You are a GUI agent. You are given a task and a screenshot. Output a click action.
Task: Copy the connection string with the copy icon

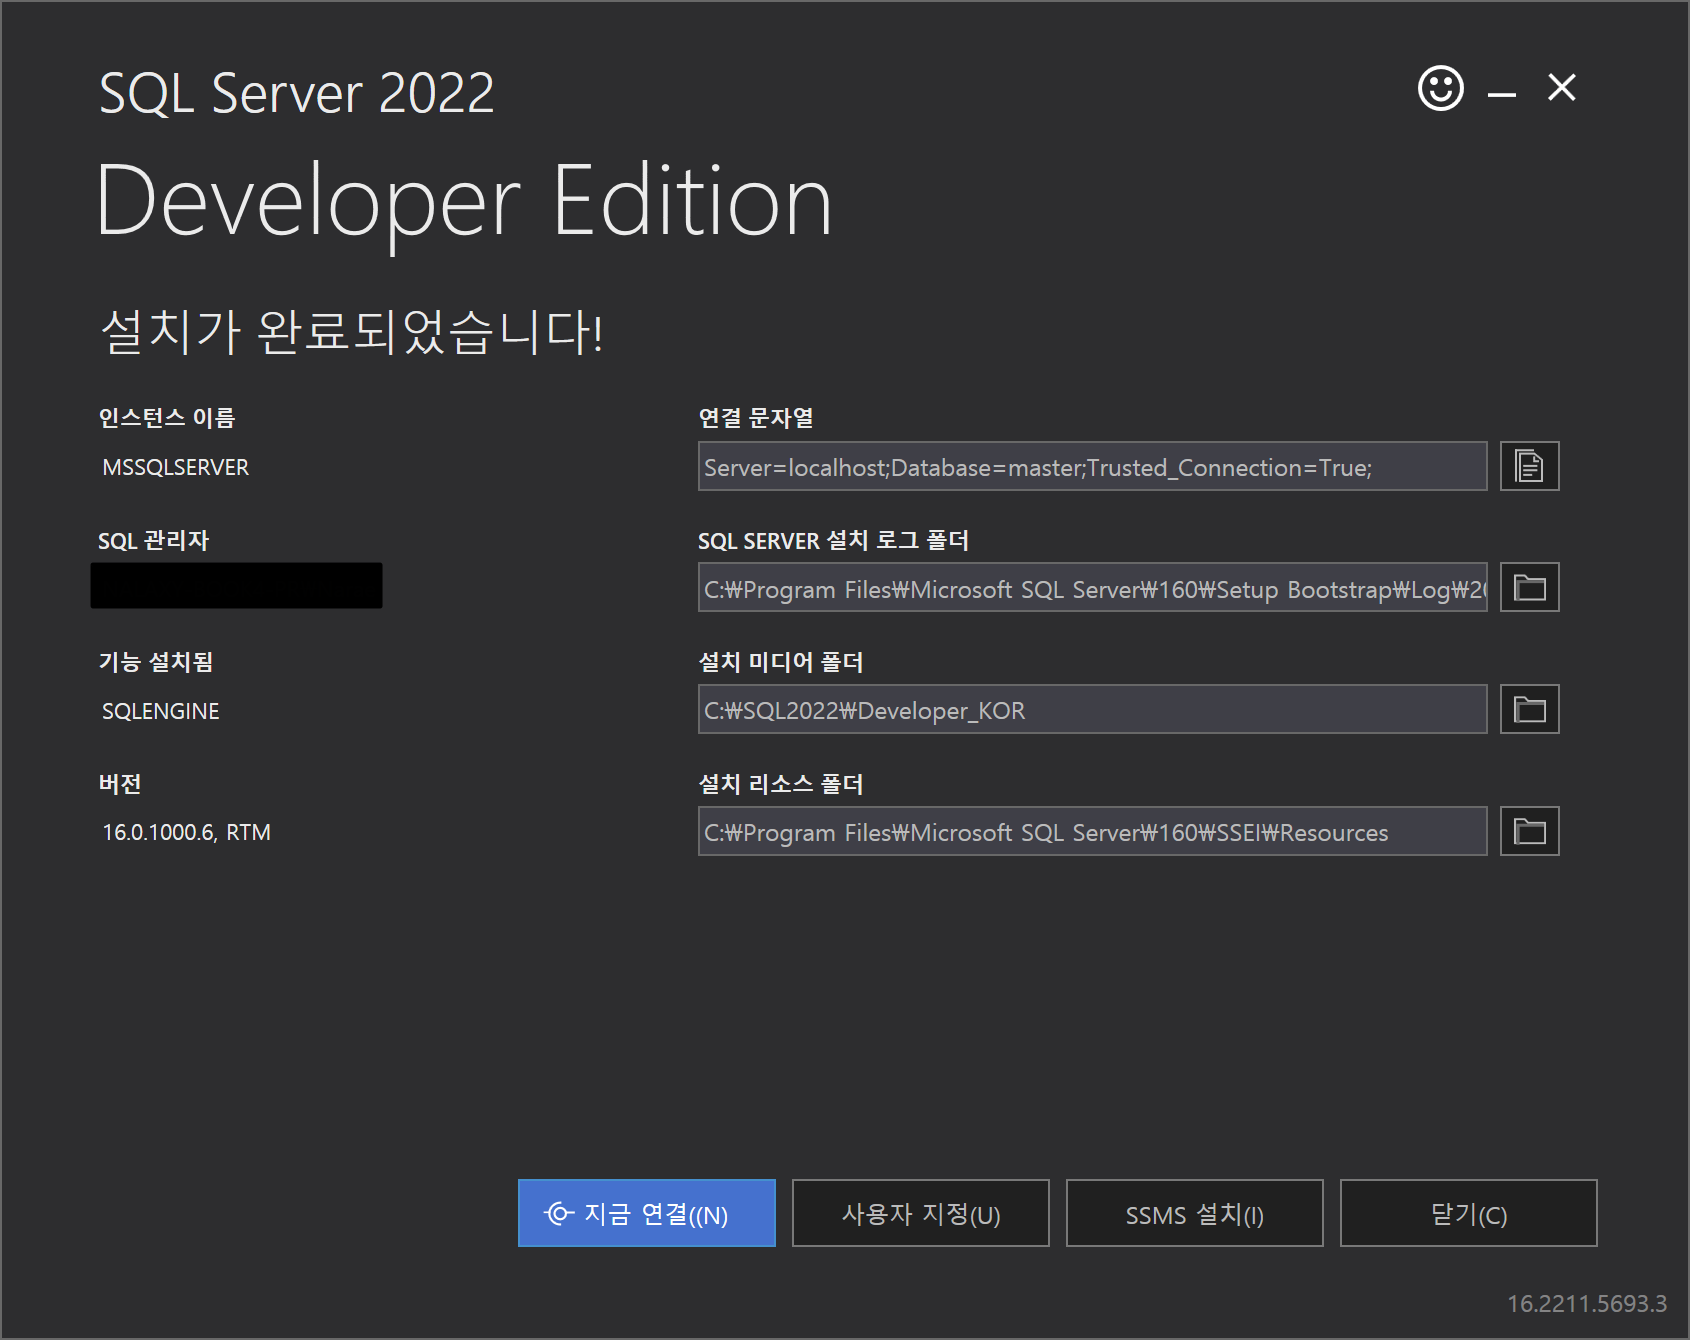click(x=1529, y=466)
